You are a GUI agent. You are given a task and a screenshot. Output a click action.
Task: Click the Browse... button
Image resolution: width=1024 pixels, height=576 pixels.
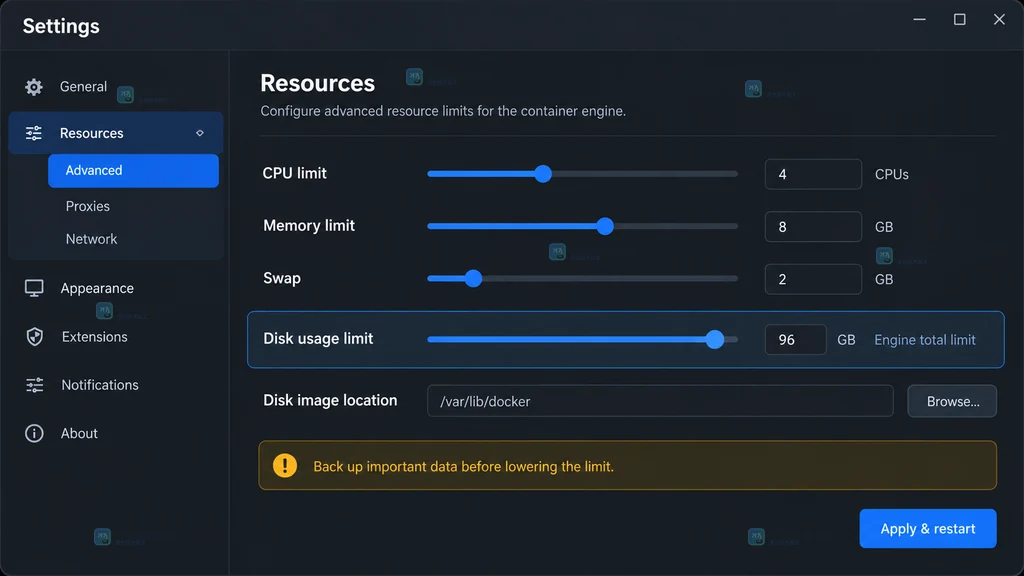(x=952, y=401)
